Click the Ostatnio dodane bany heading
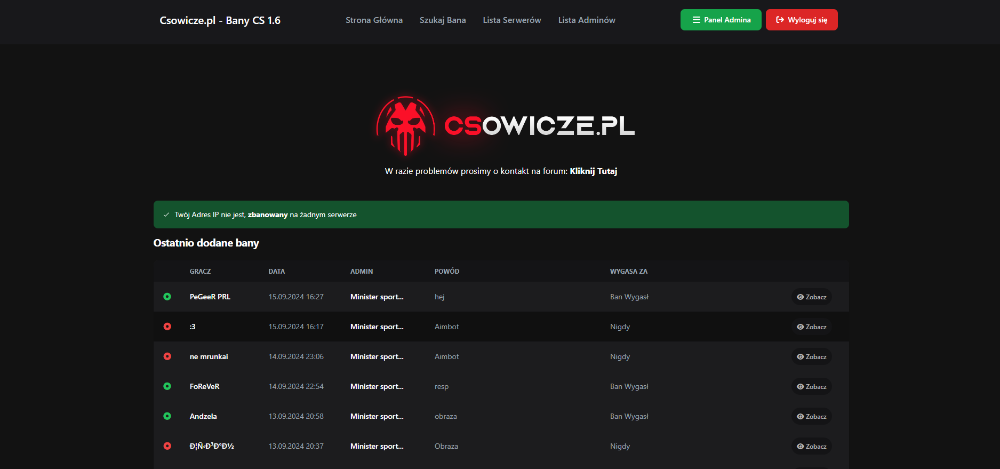1000x469 pixels. (x=206, y=243)
